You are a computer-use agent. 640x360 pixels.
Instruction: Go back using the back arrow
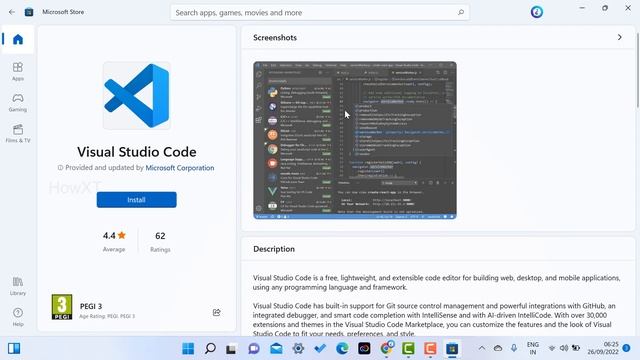(x=12, y=12)
